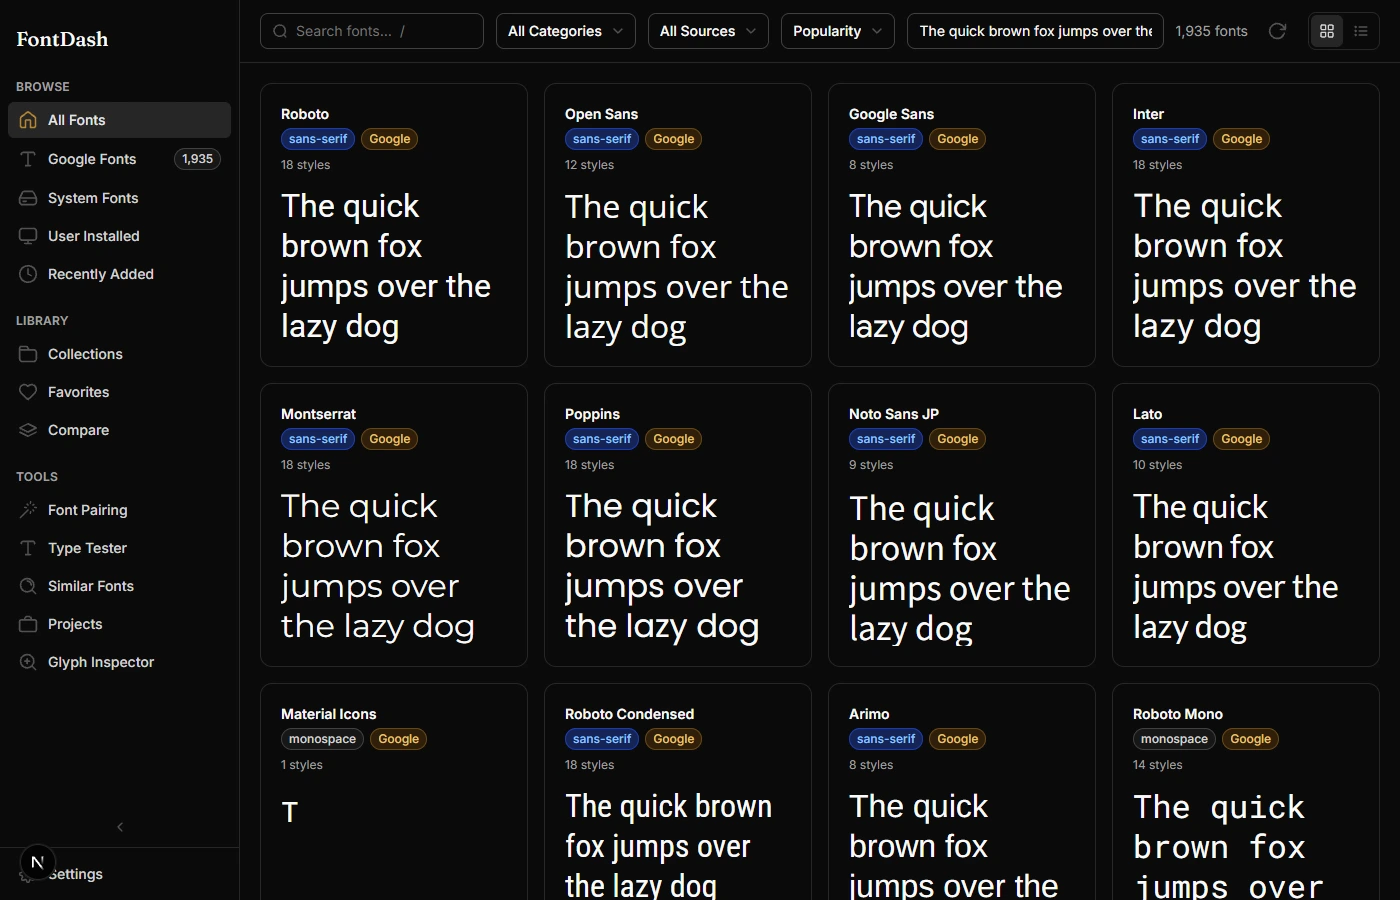Select the Type Tester tool
The width and height of the screenshot is (1400, 900).
tap(85, 548)
